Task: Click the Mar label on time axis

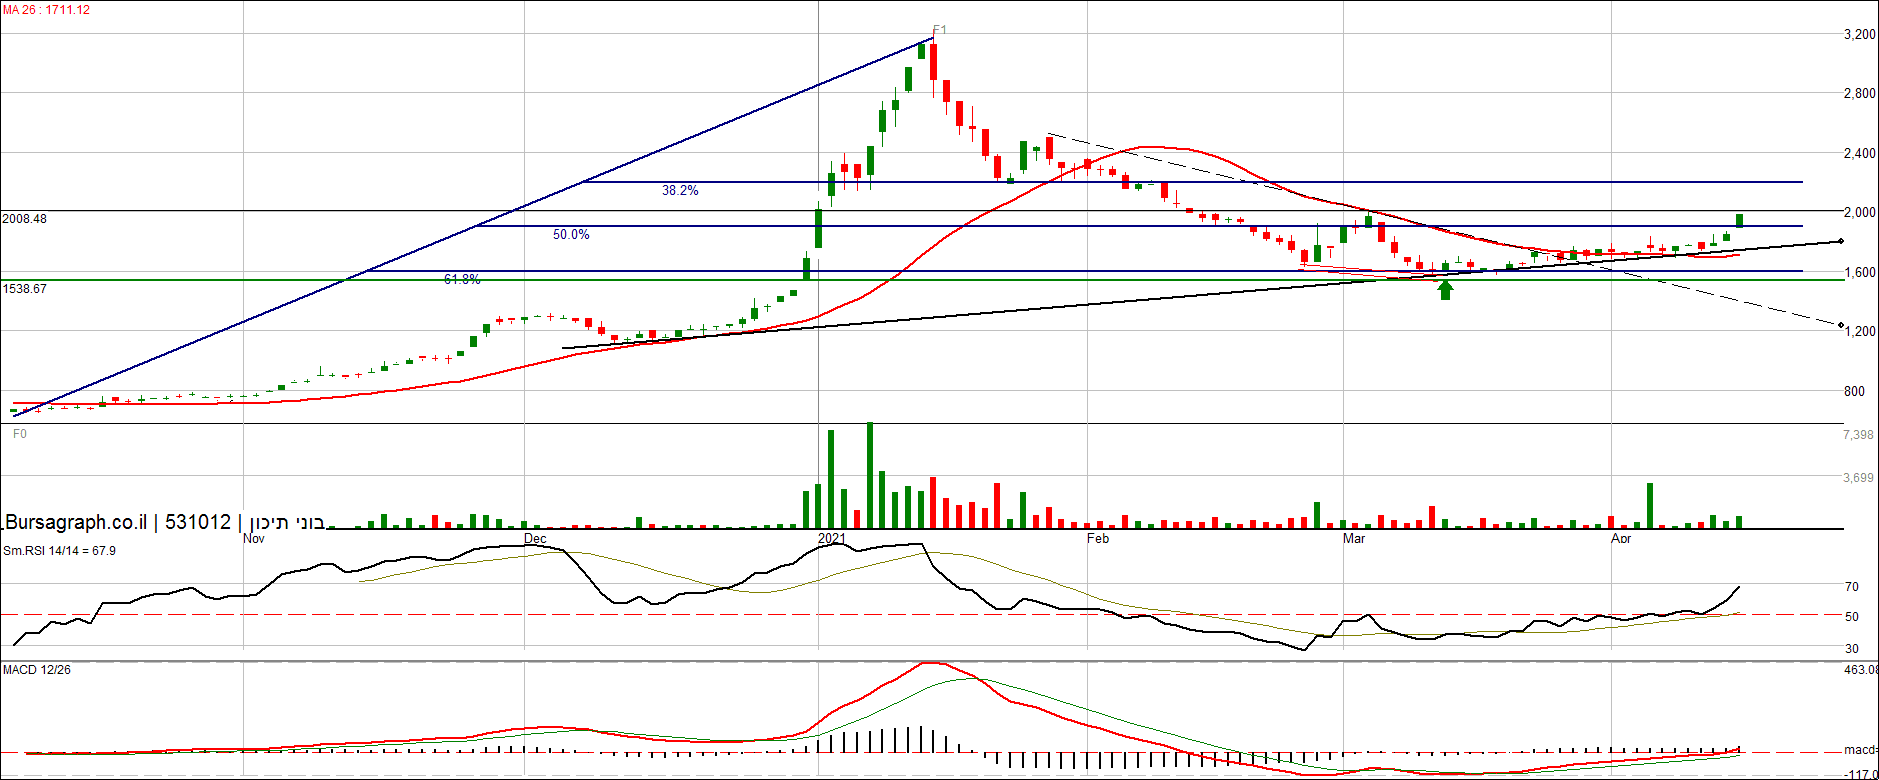Action: click(1354, 538)
